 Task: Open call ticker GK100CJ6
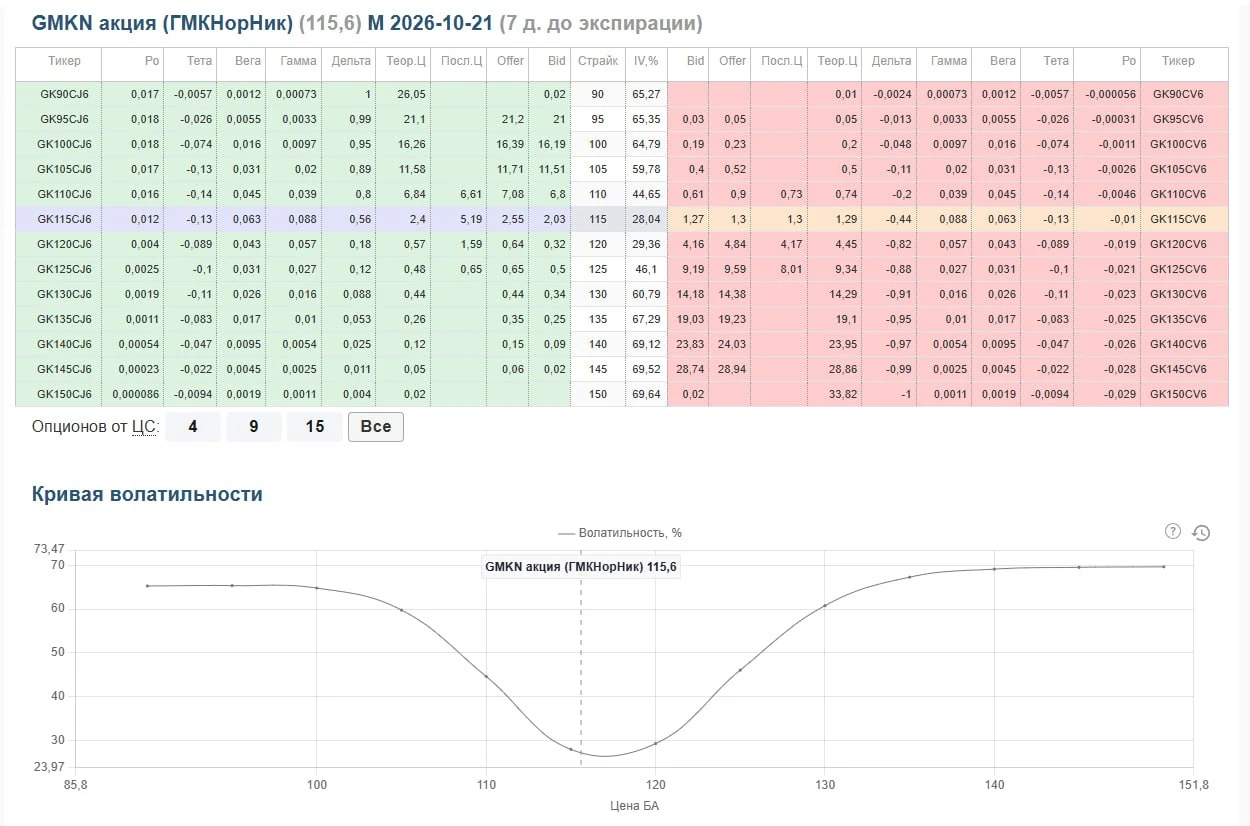[64, 144]
